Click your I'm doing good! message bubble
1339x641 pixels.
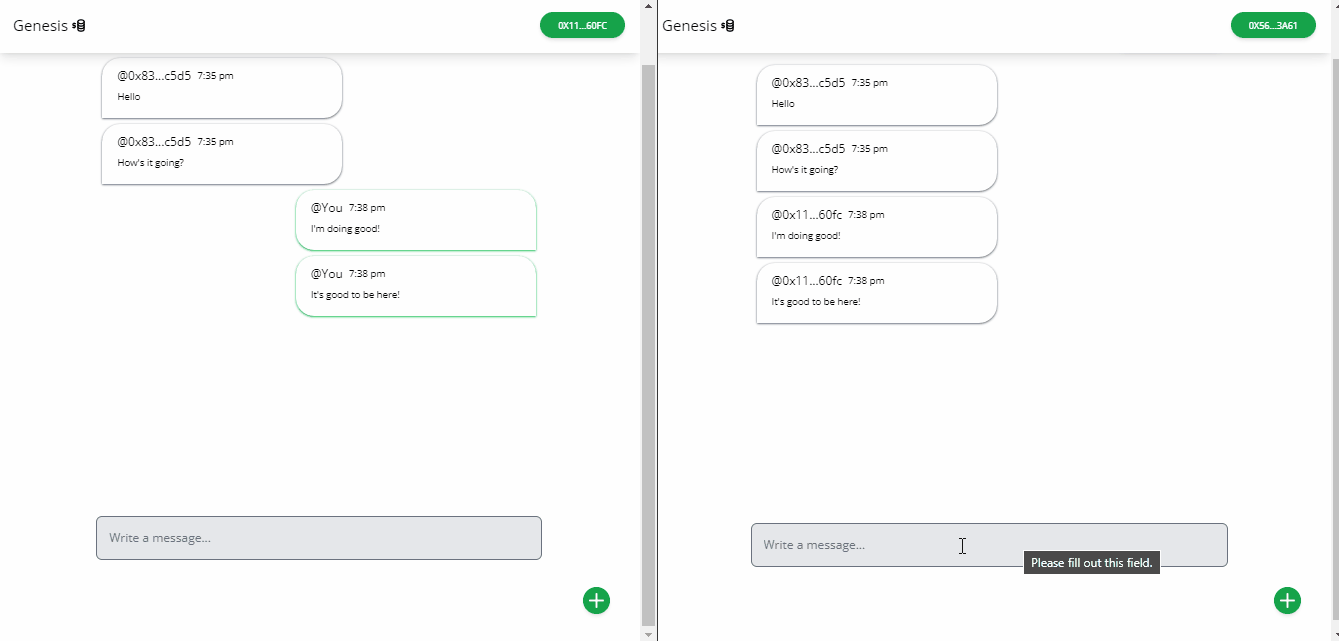pyautogui.click(x=416, y=220)
